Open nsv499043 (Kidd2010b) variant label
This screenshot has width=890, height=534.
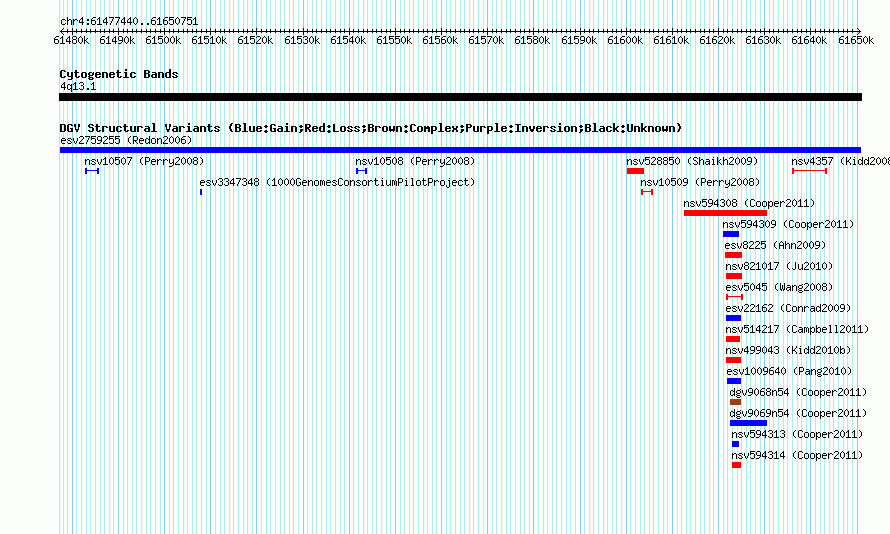(788, 350)
